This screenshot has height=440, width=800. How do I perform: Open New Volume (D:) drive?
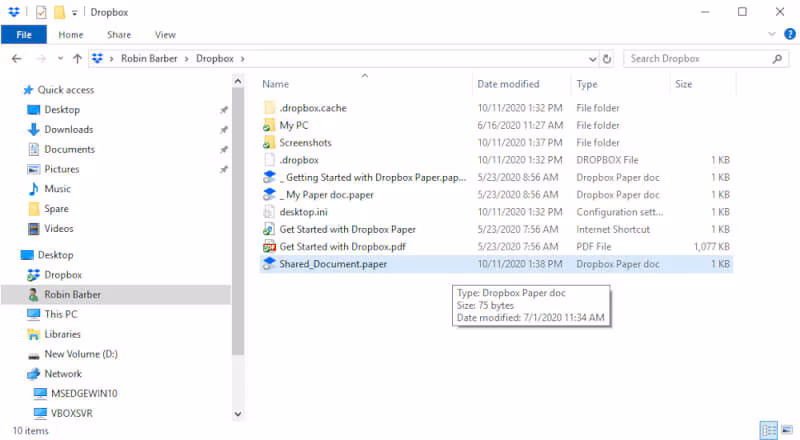[81, 354]
